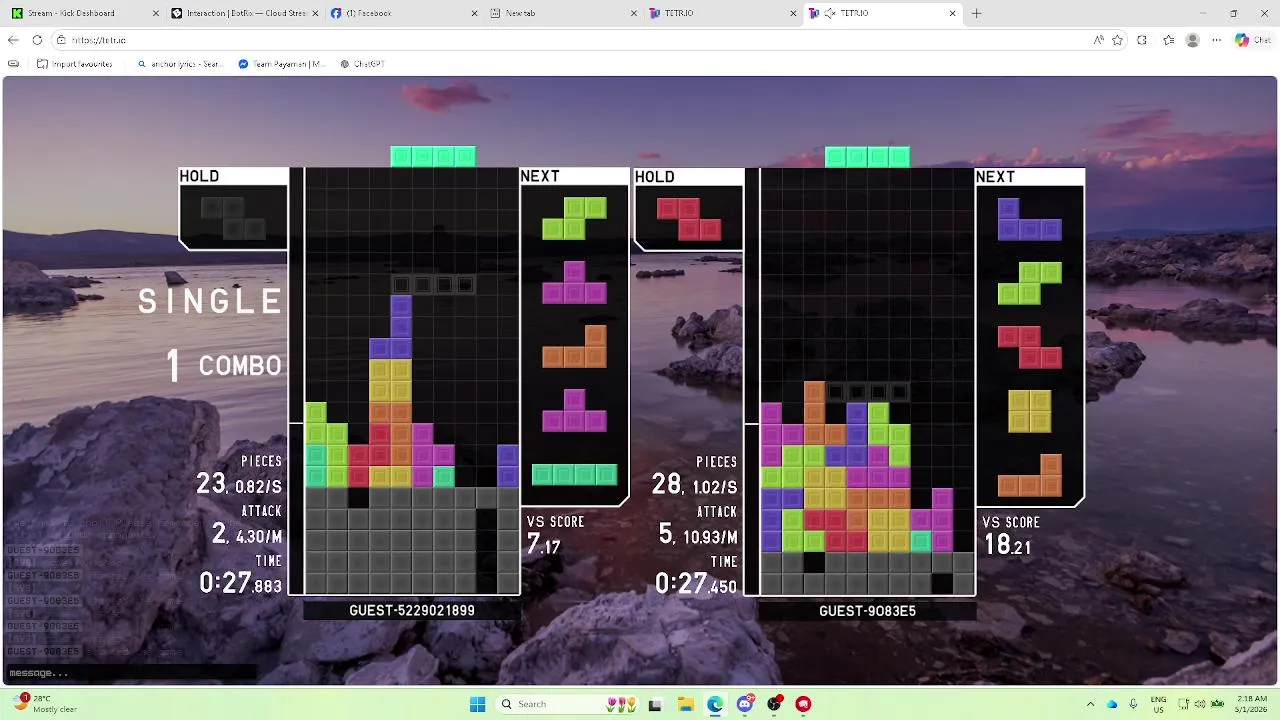Open Microsoft Edge taskbar icon
Image resolution: width=1280 pixels, height=720 pixels.
(715, 704)
